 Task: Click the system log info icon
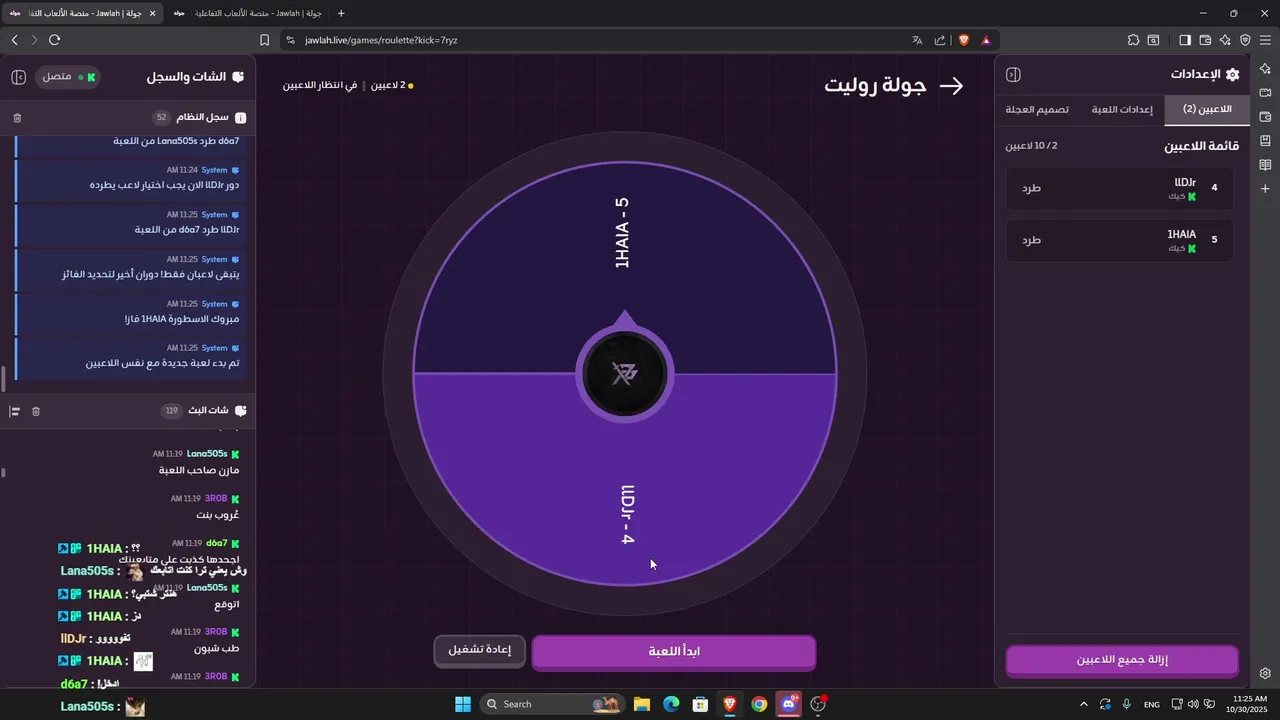tap(240, 118)
